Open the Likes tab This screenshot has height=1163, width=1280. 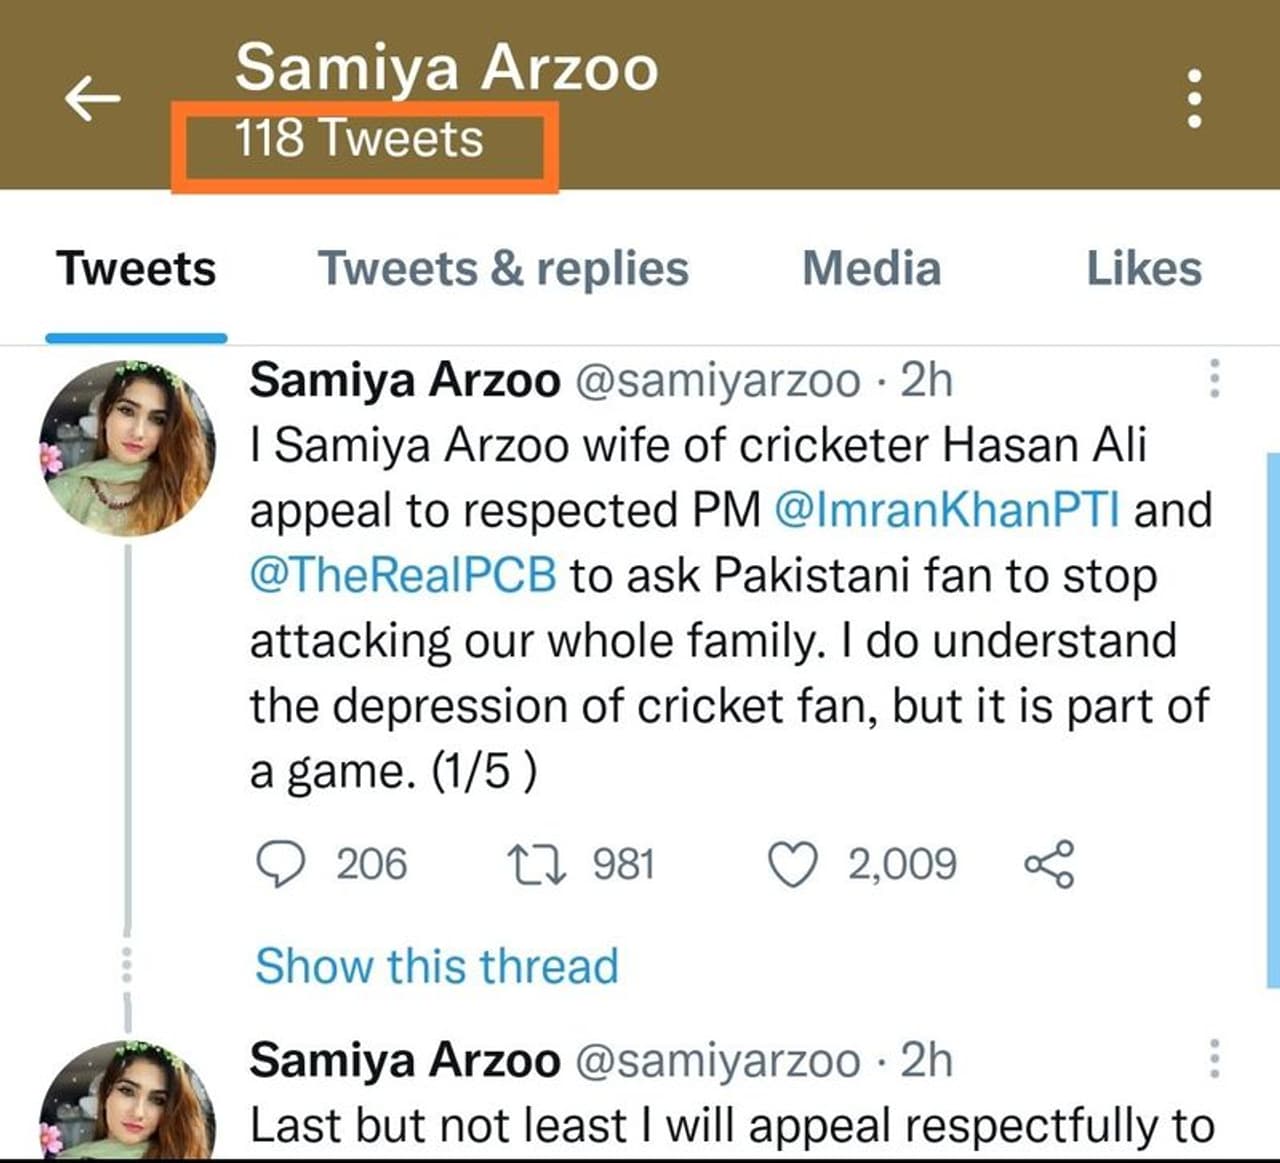(1144, 269)
